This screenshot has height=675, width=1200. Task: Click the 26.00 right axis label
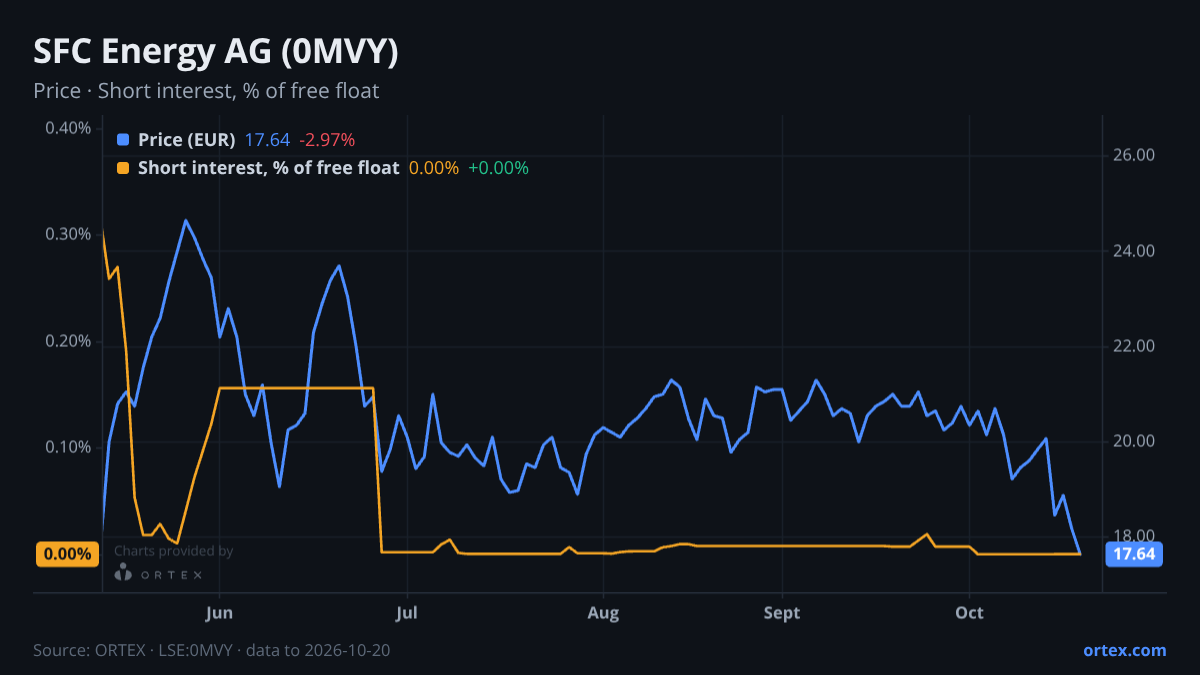(1134, 155)
